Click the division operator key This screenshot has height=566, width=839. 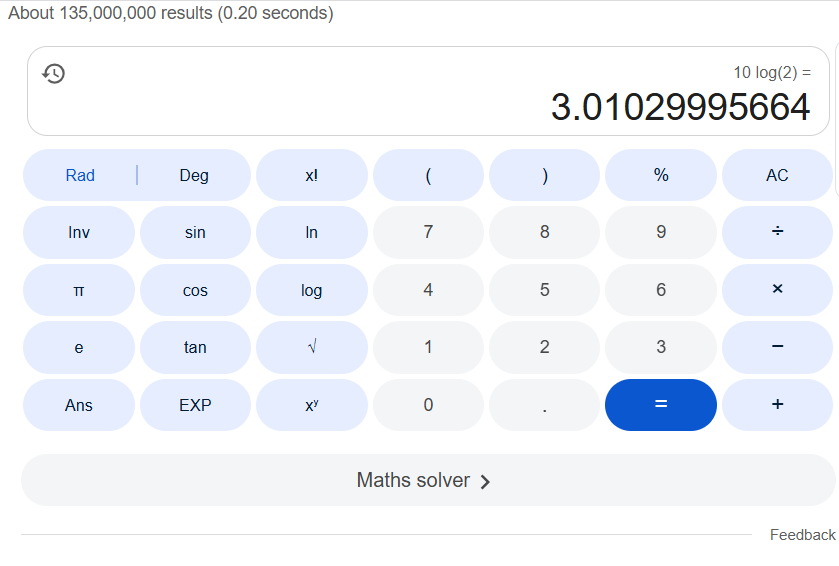[777, 232]
